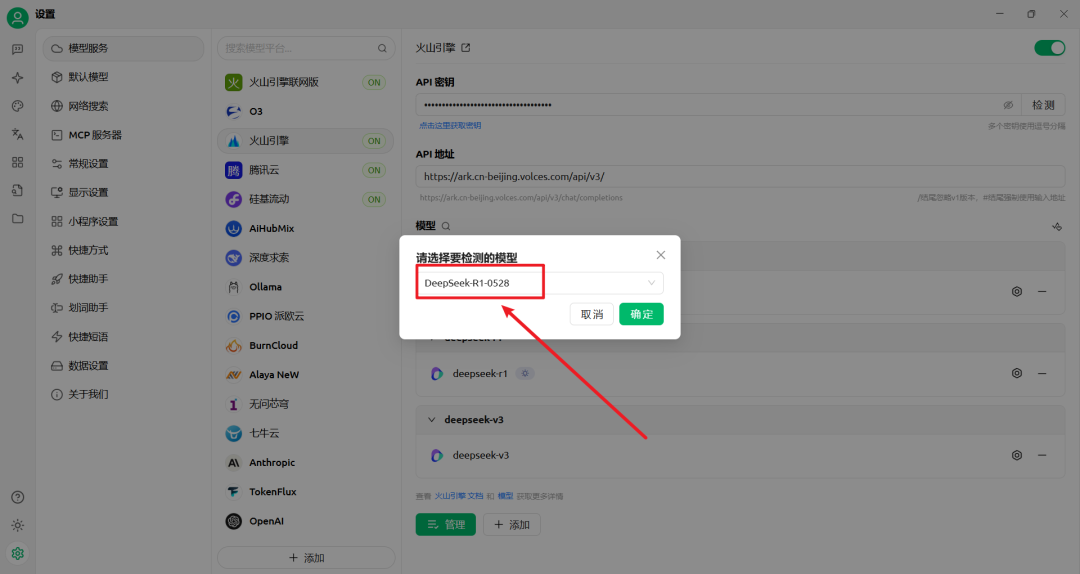Click the API 地址 URL field

click(740, 177)
